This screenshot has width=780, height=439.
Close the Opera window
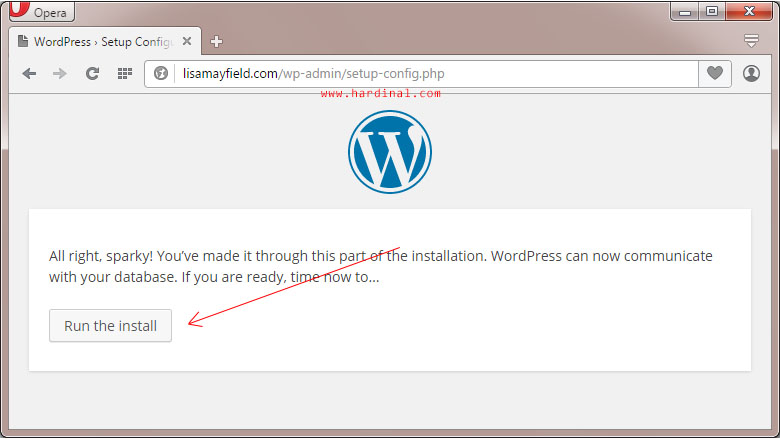click(x=749, y=11)
